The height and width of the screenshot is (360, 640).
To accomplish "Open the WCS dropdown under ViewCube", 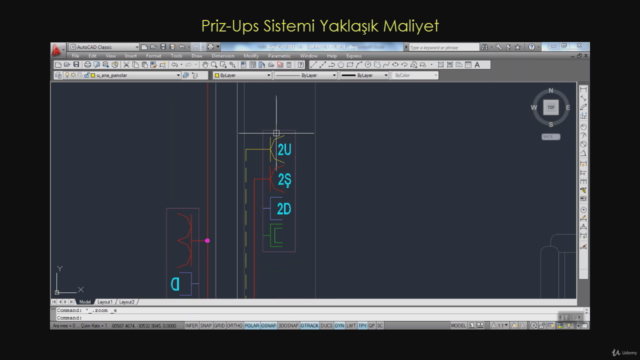I will pos(551,137).
